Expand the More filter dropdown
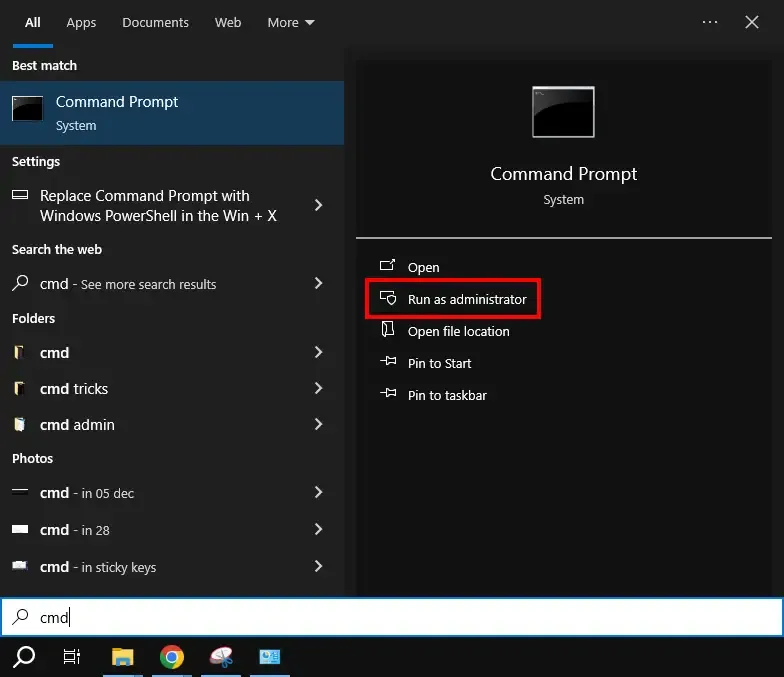 291,22
